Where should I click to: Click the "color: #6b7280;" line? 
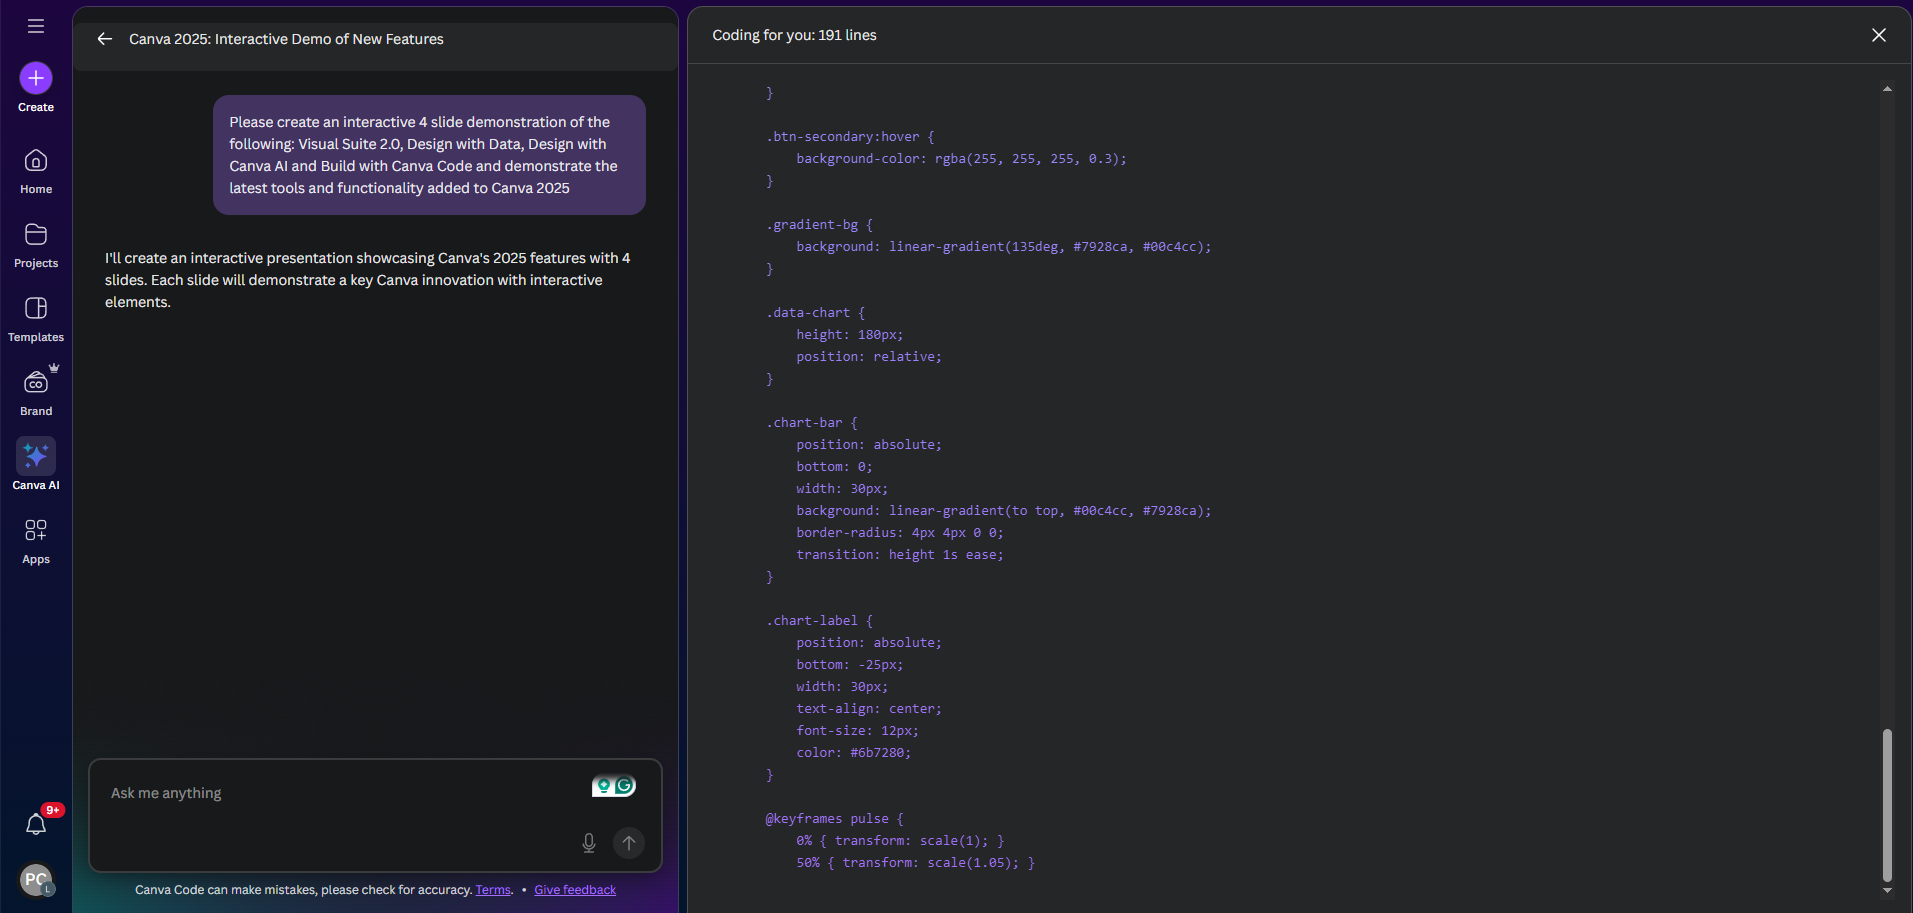pos(854,753)
